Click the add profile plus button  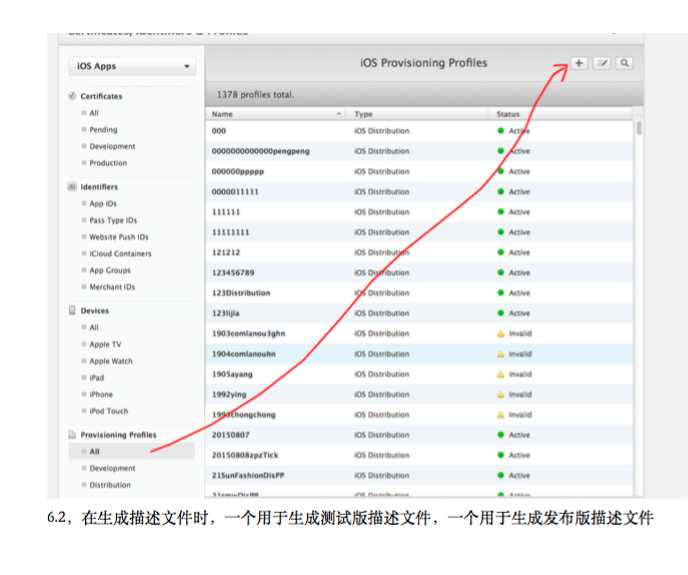tap(579, 63)
